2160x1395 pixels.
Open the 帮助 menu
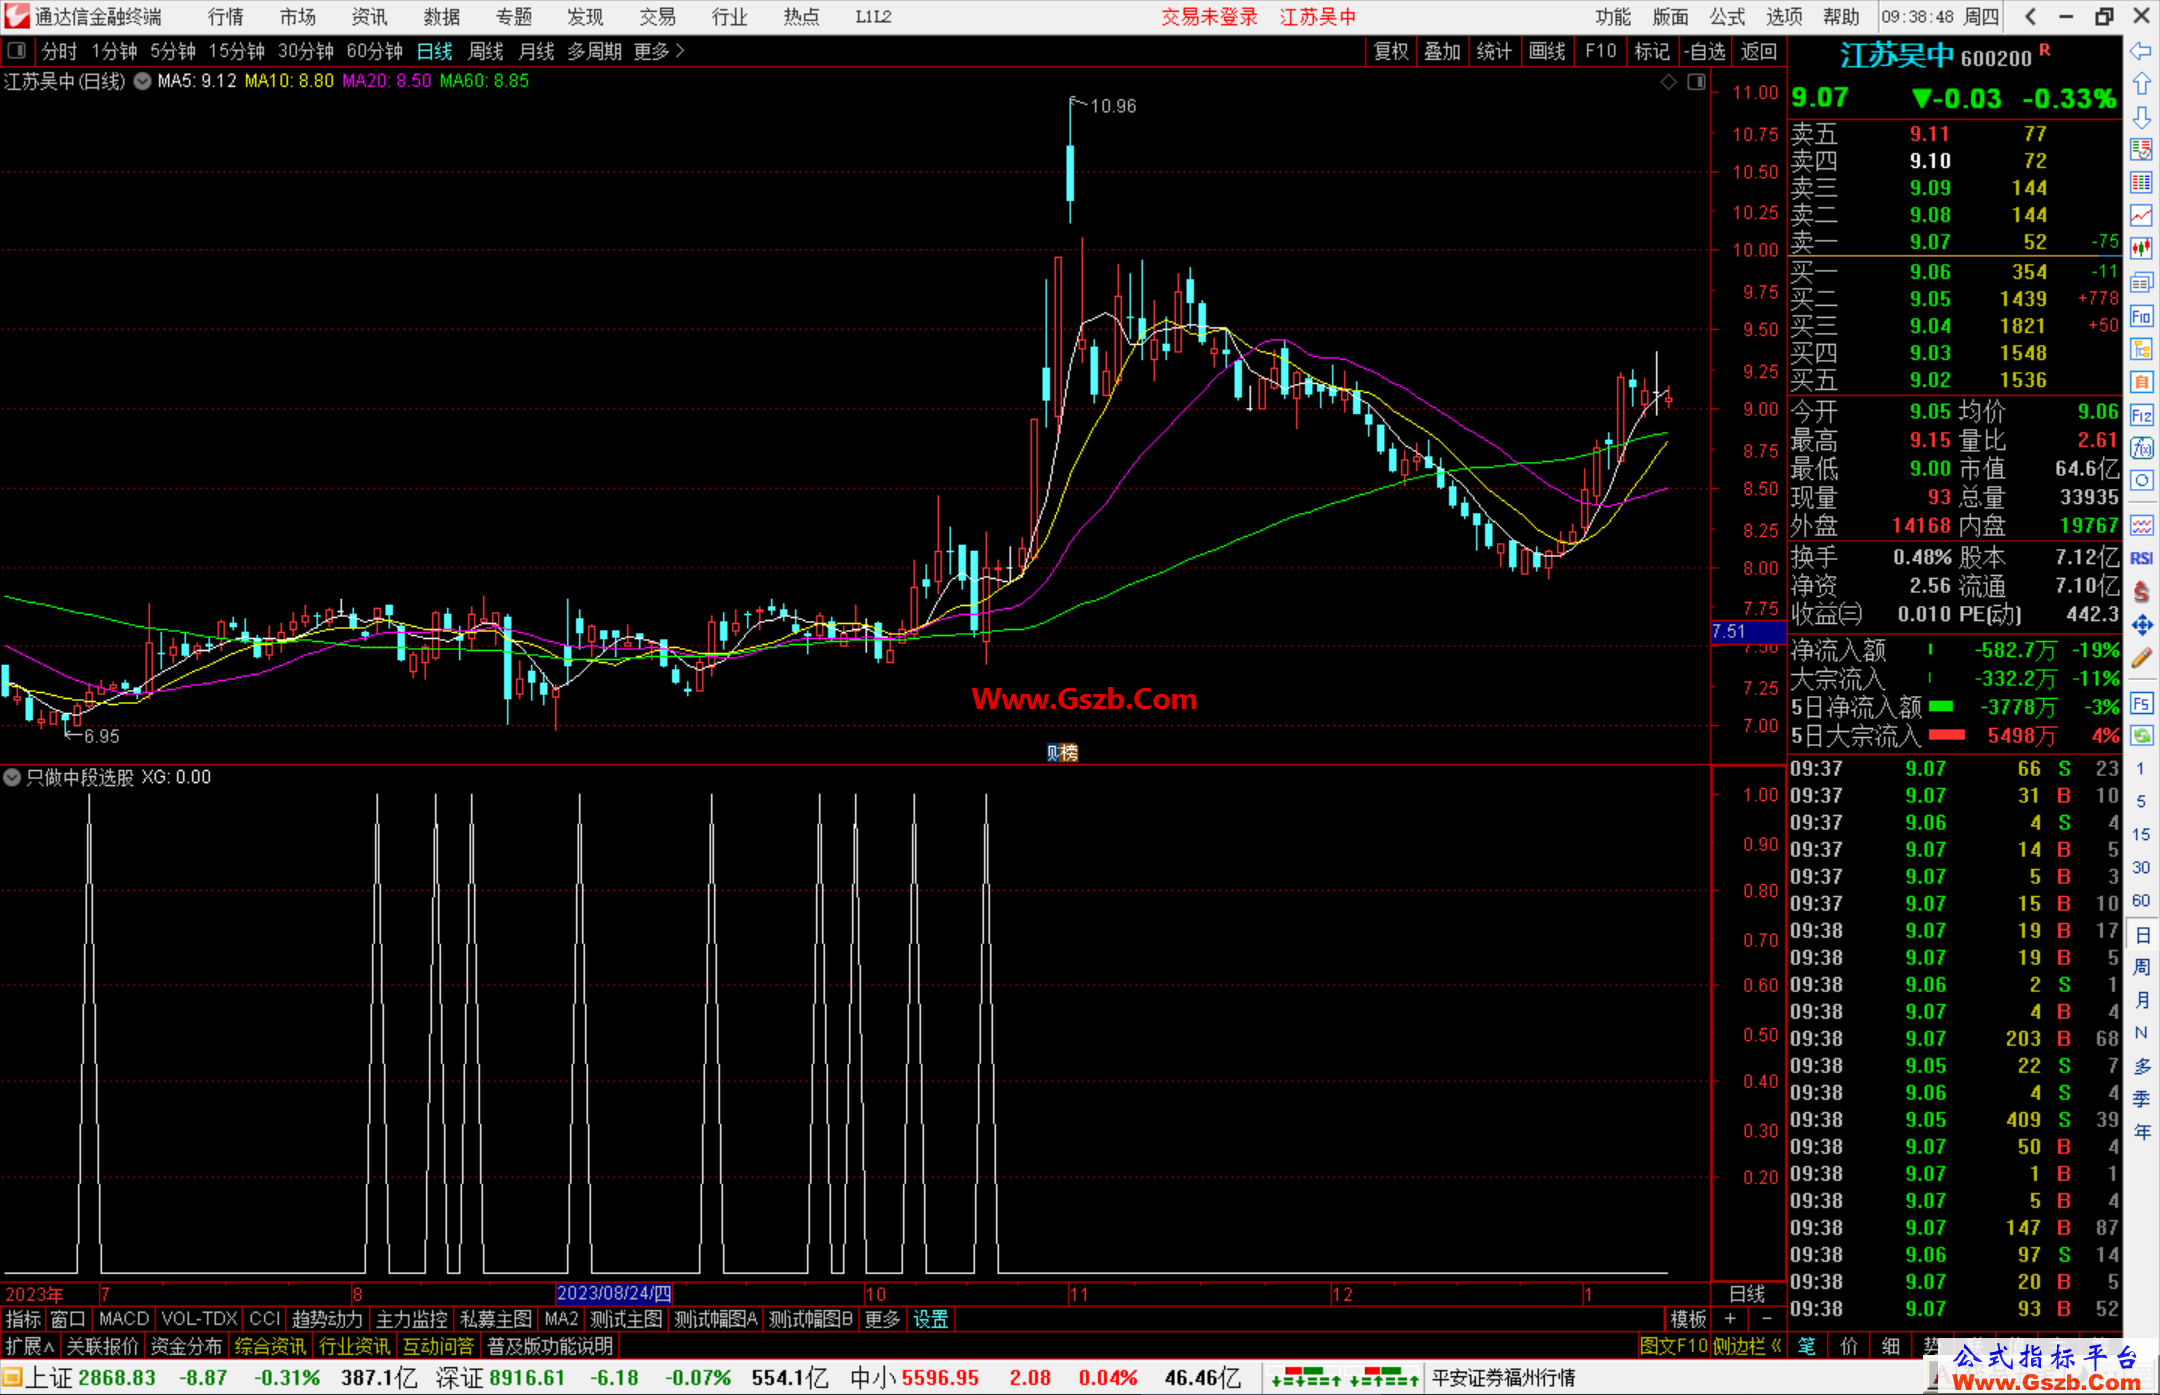[x=1841, y=17]
